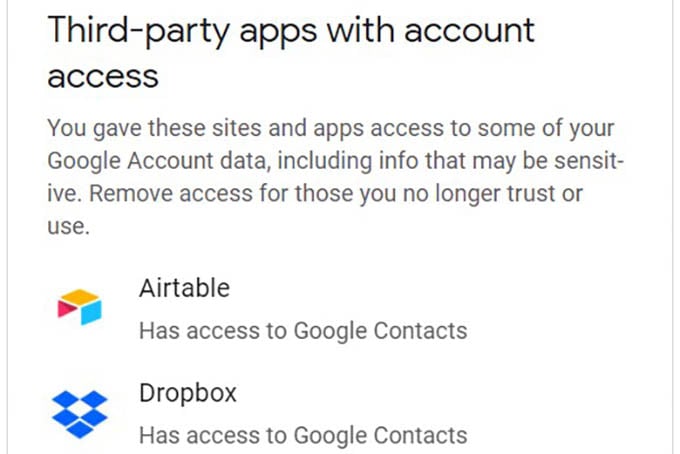Screen dimensions: 680x454
Task: Select Dropbox's 'Has access to Google Contacts' text
Action: (x=303, y=435)
